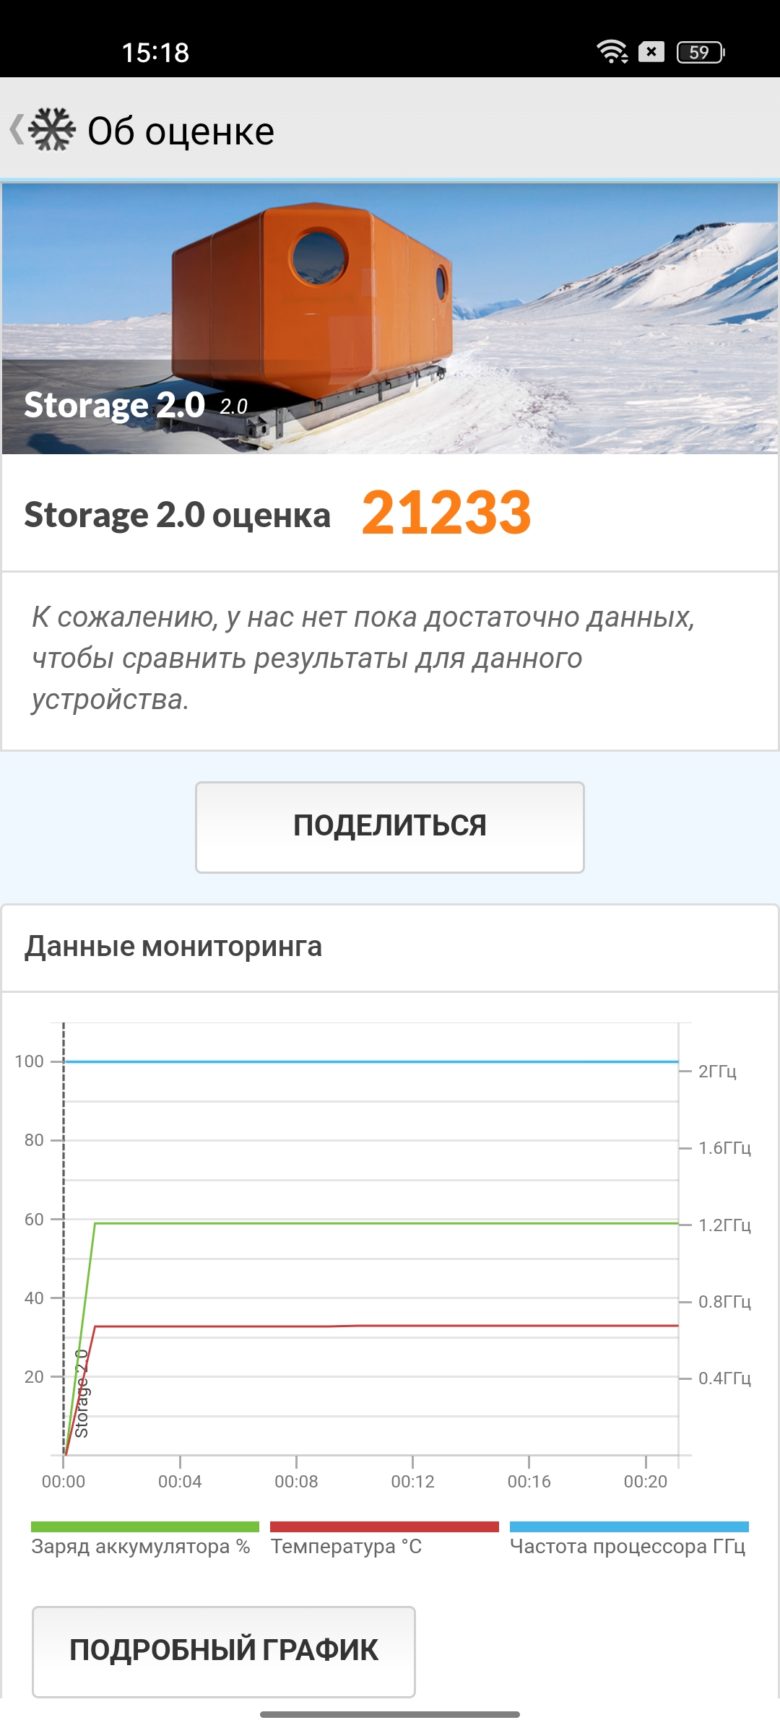Select the red temperature legend swatch

384,1527
